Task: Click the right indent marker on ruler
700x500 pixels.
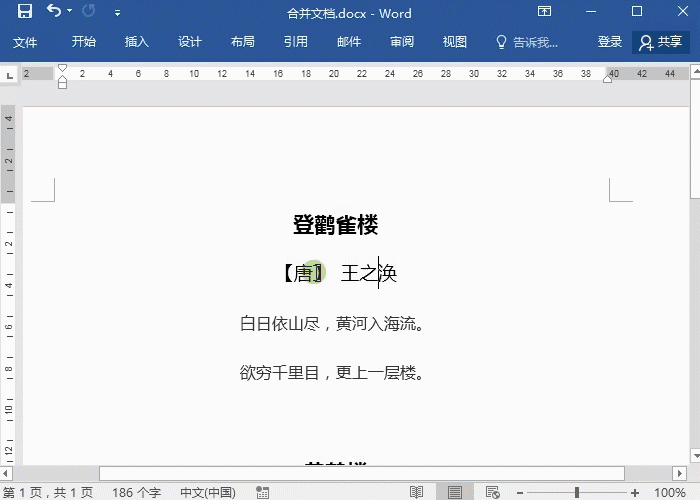Action: click(x=607, y=79)
